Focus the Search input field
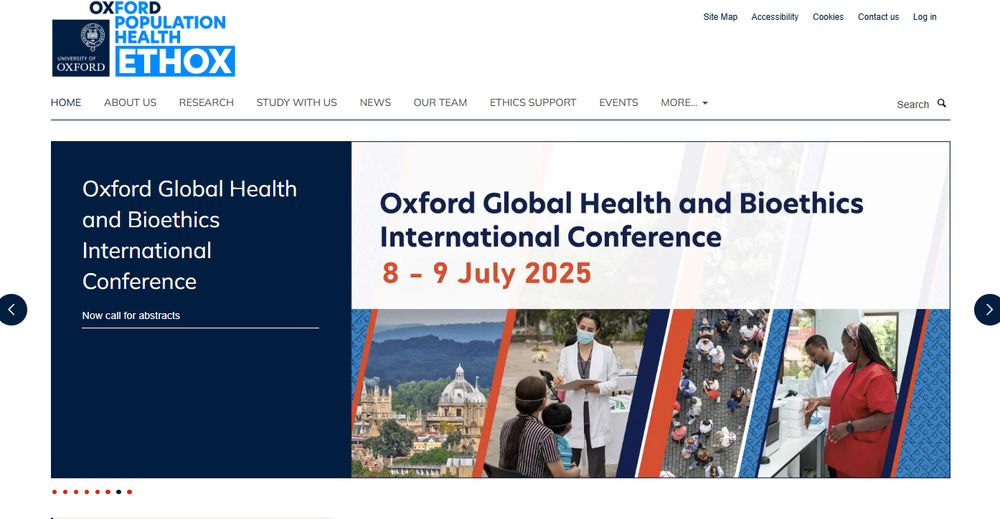Image resolution: width=1000 pixels, height=519 pixels. pos(913,105)
